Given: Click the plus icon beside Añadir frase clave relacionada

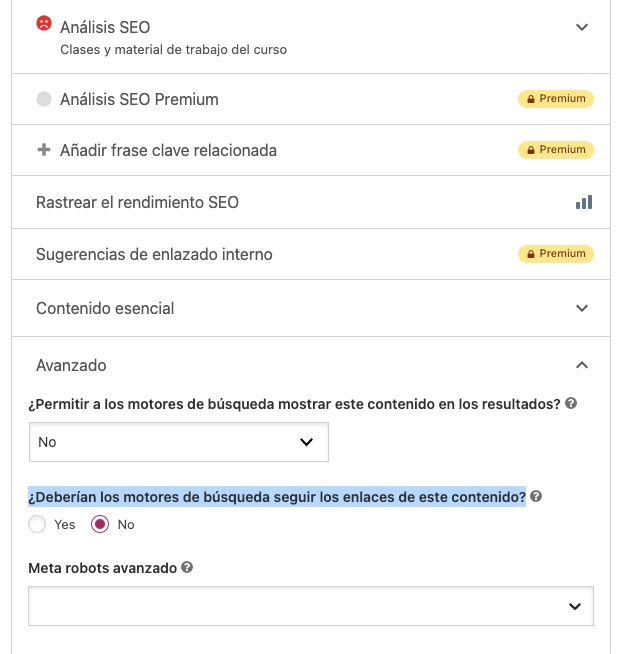Looking at the screenshot, I should click(x=44, y=150).
